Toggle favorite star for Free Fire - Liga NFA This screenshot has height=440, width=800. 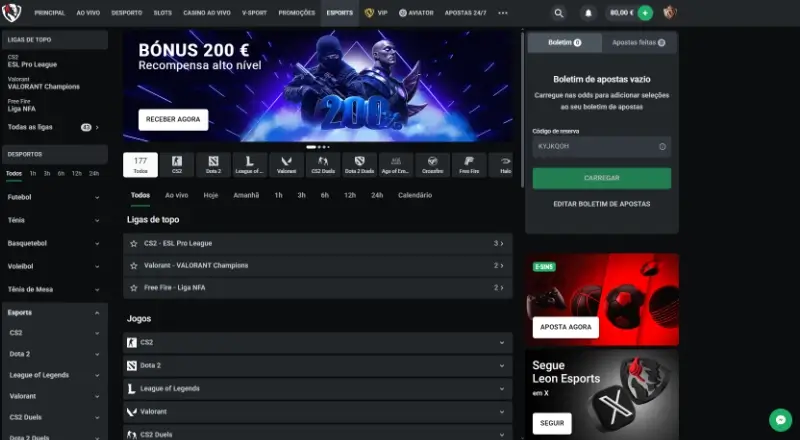[x=133, y=287]
